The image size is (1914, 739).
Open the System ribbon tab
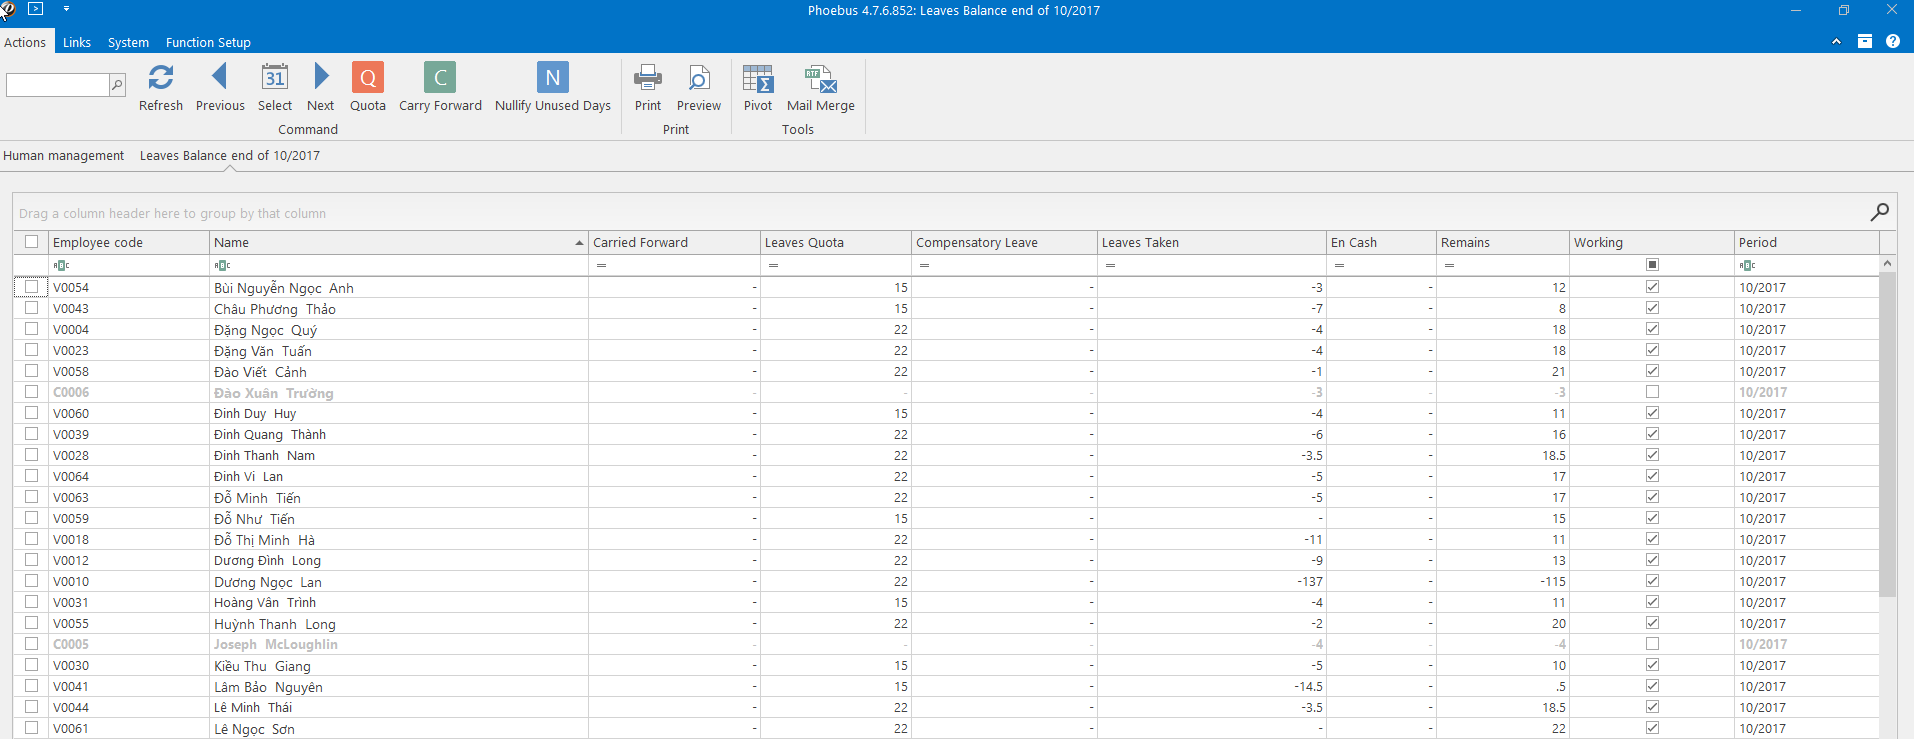(x=128, y=42)
